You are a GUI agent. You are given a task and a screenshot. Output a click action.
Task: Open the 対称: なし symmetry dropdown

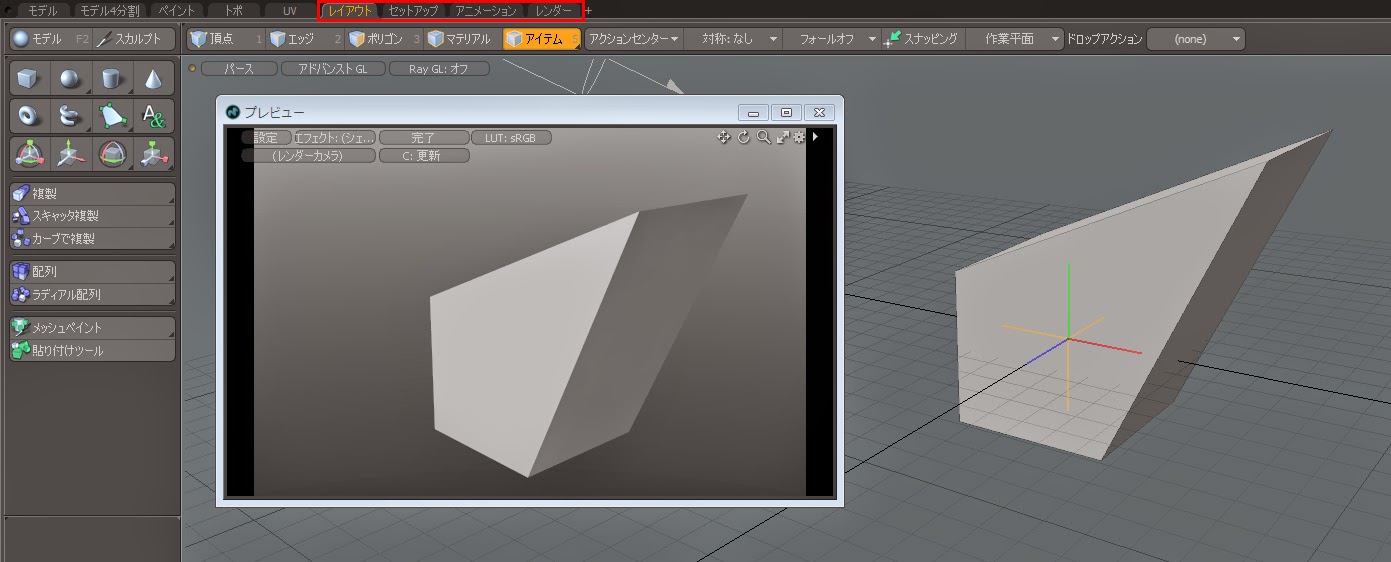tap(739, 39)
